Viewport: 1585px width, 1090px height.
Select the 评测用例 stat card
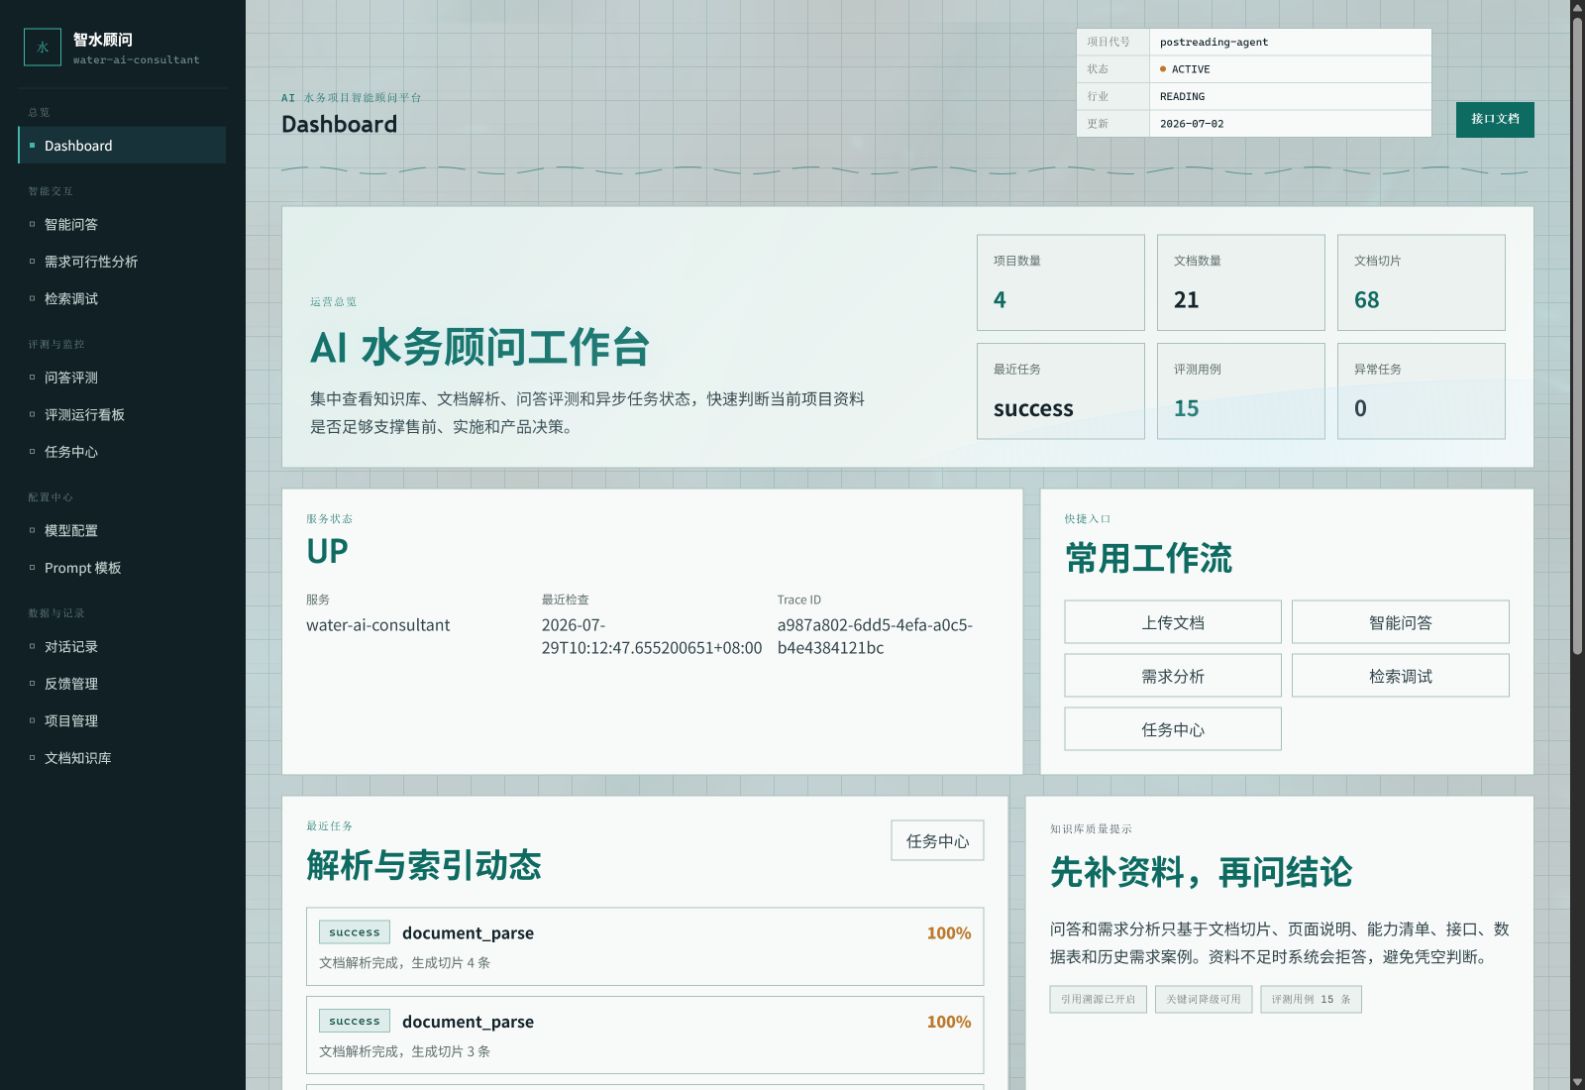pos(1240,391)
